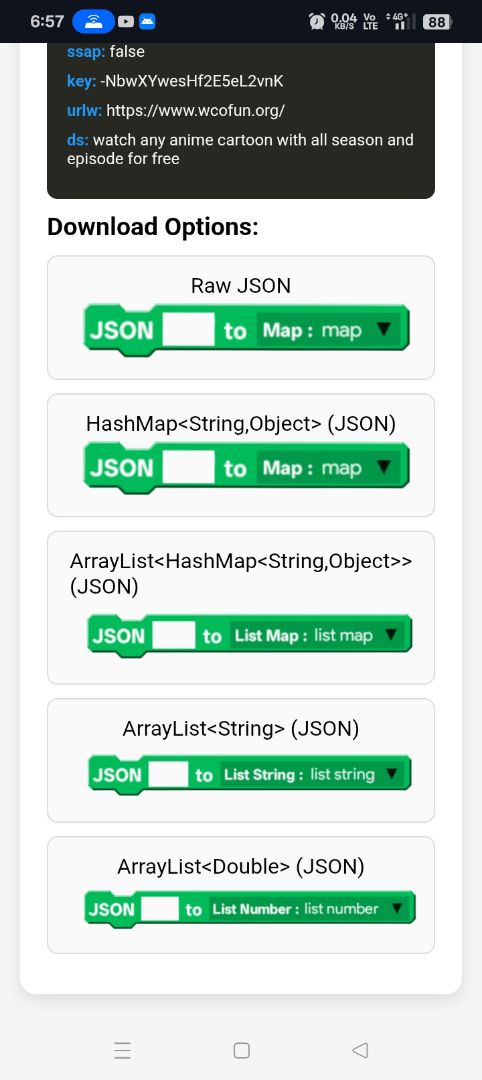Open list string dropdown arrow

pyautogui.click(x=392, y=774)
